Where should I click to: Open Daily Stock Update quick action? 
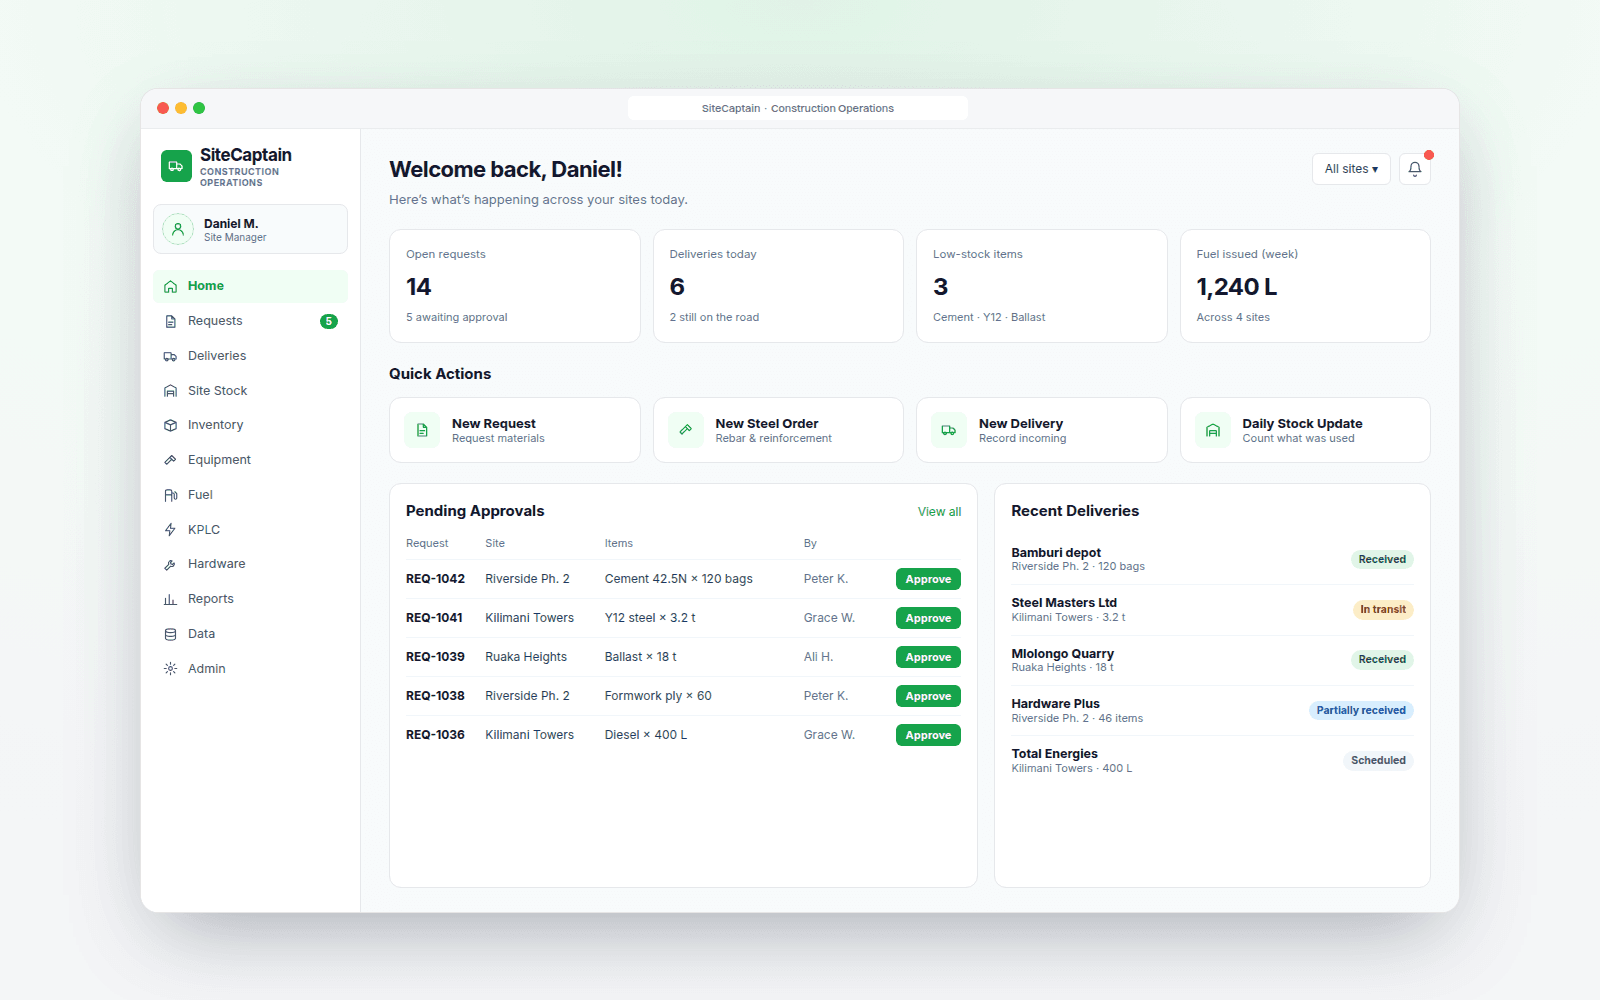[x=1305, y=430]
